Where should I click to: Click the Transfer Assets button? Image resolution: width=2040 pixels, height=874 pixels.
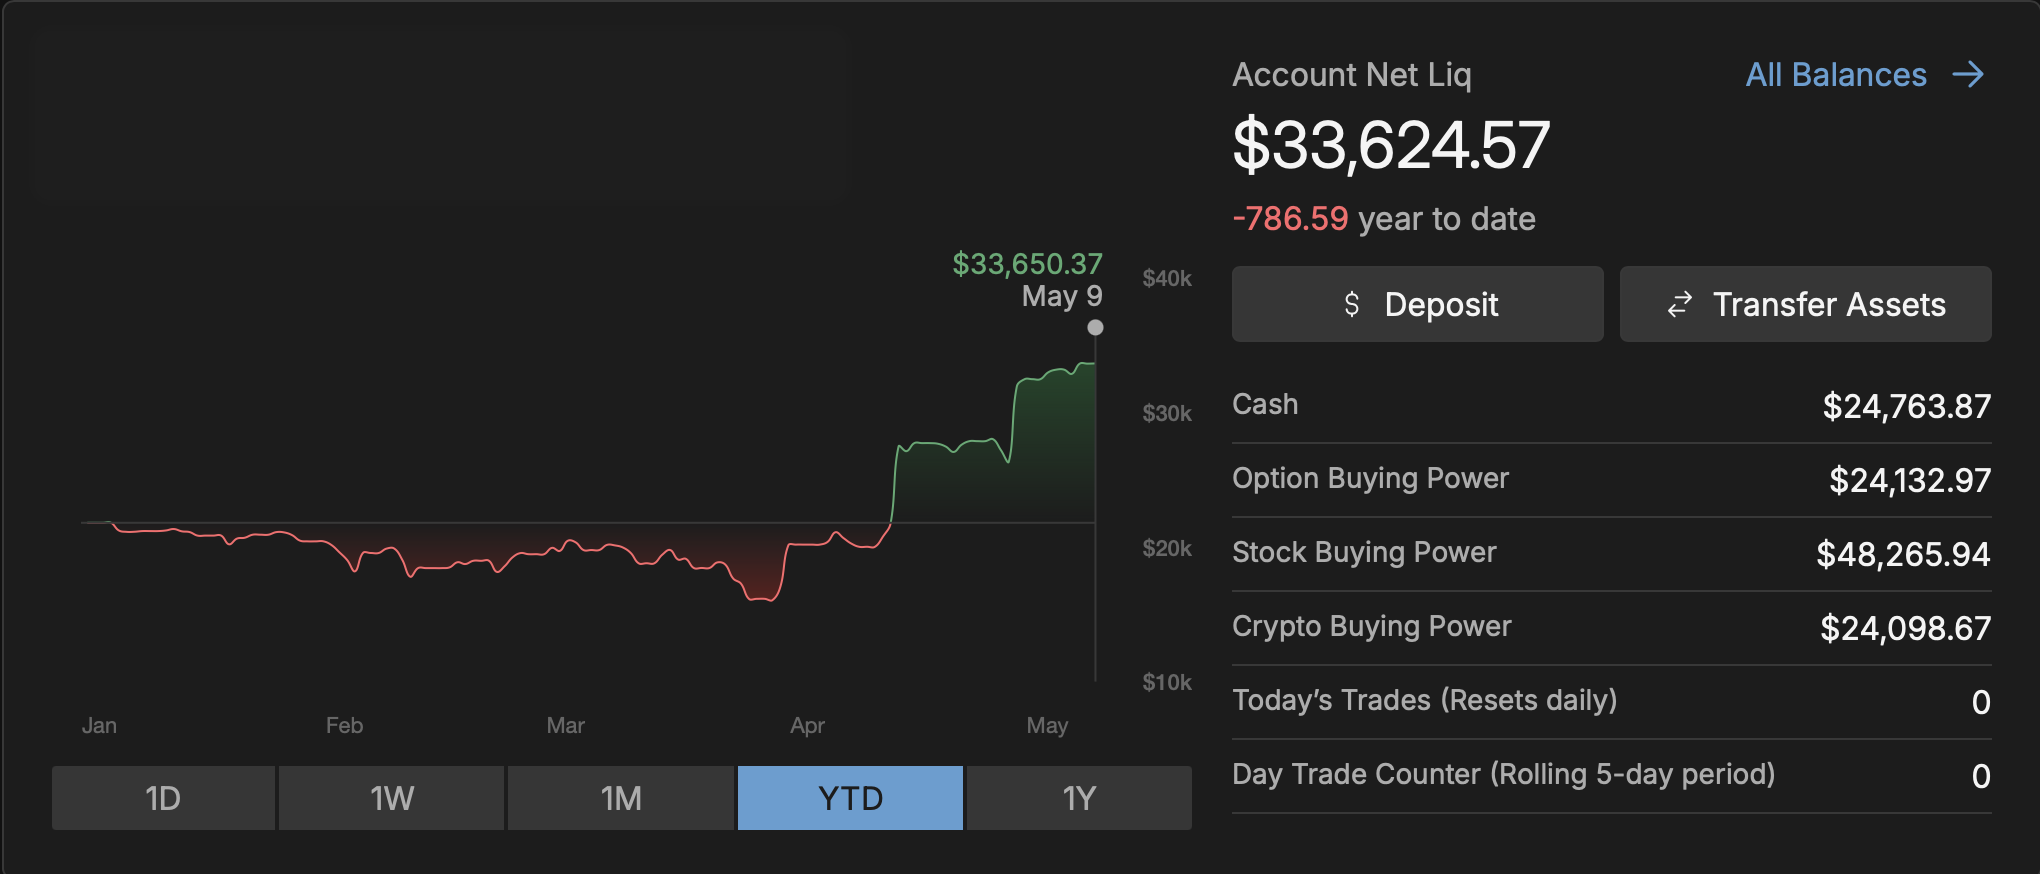(1805, 304)
